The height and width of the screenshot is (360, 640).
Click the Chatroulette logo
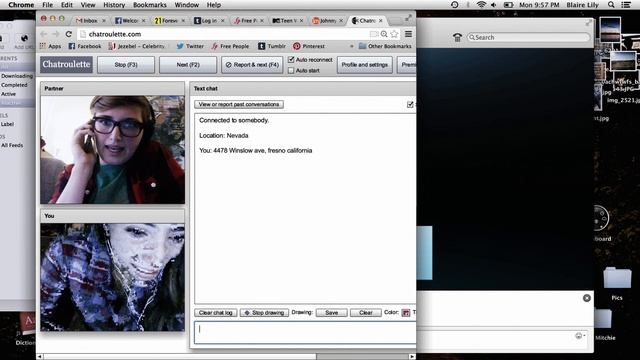(x=66, y=64)
